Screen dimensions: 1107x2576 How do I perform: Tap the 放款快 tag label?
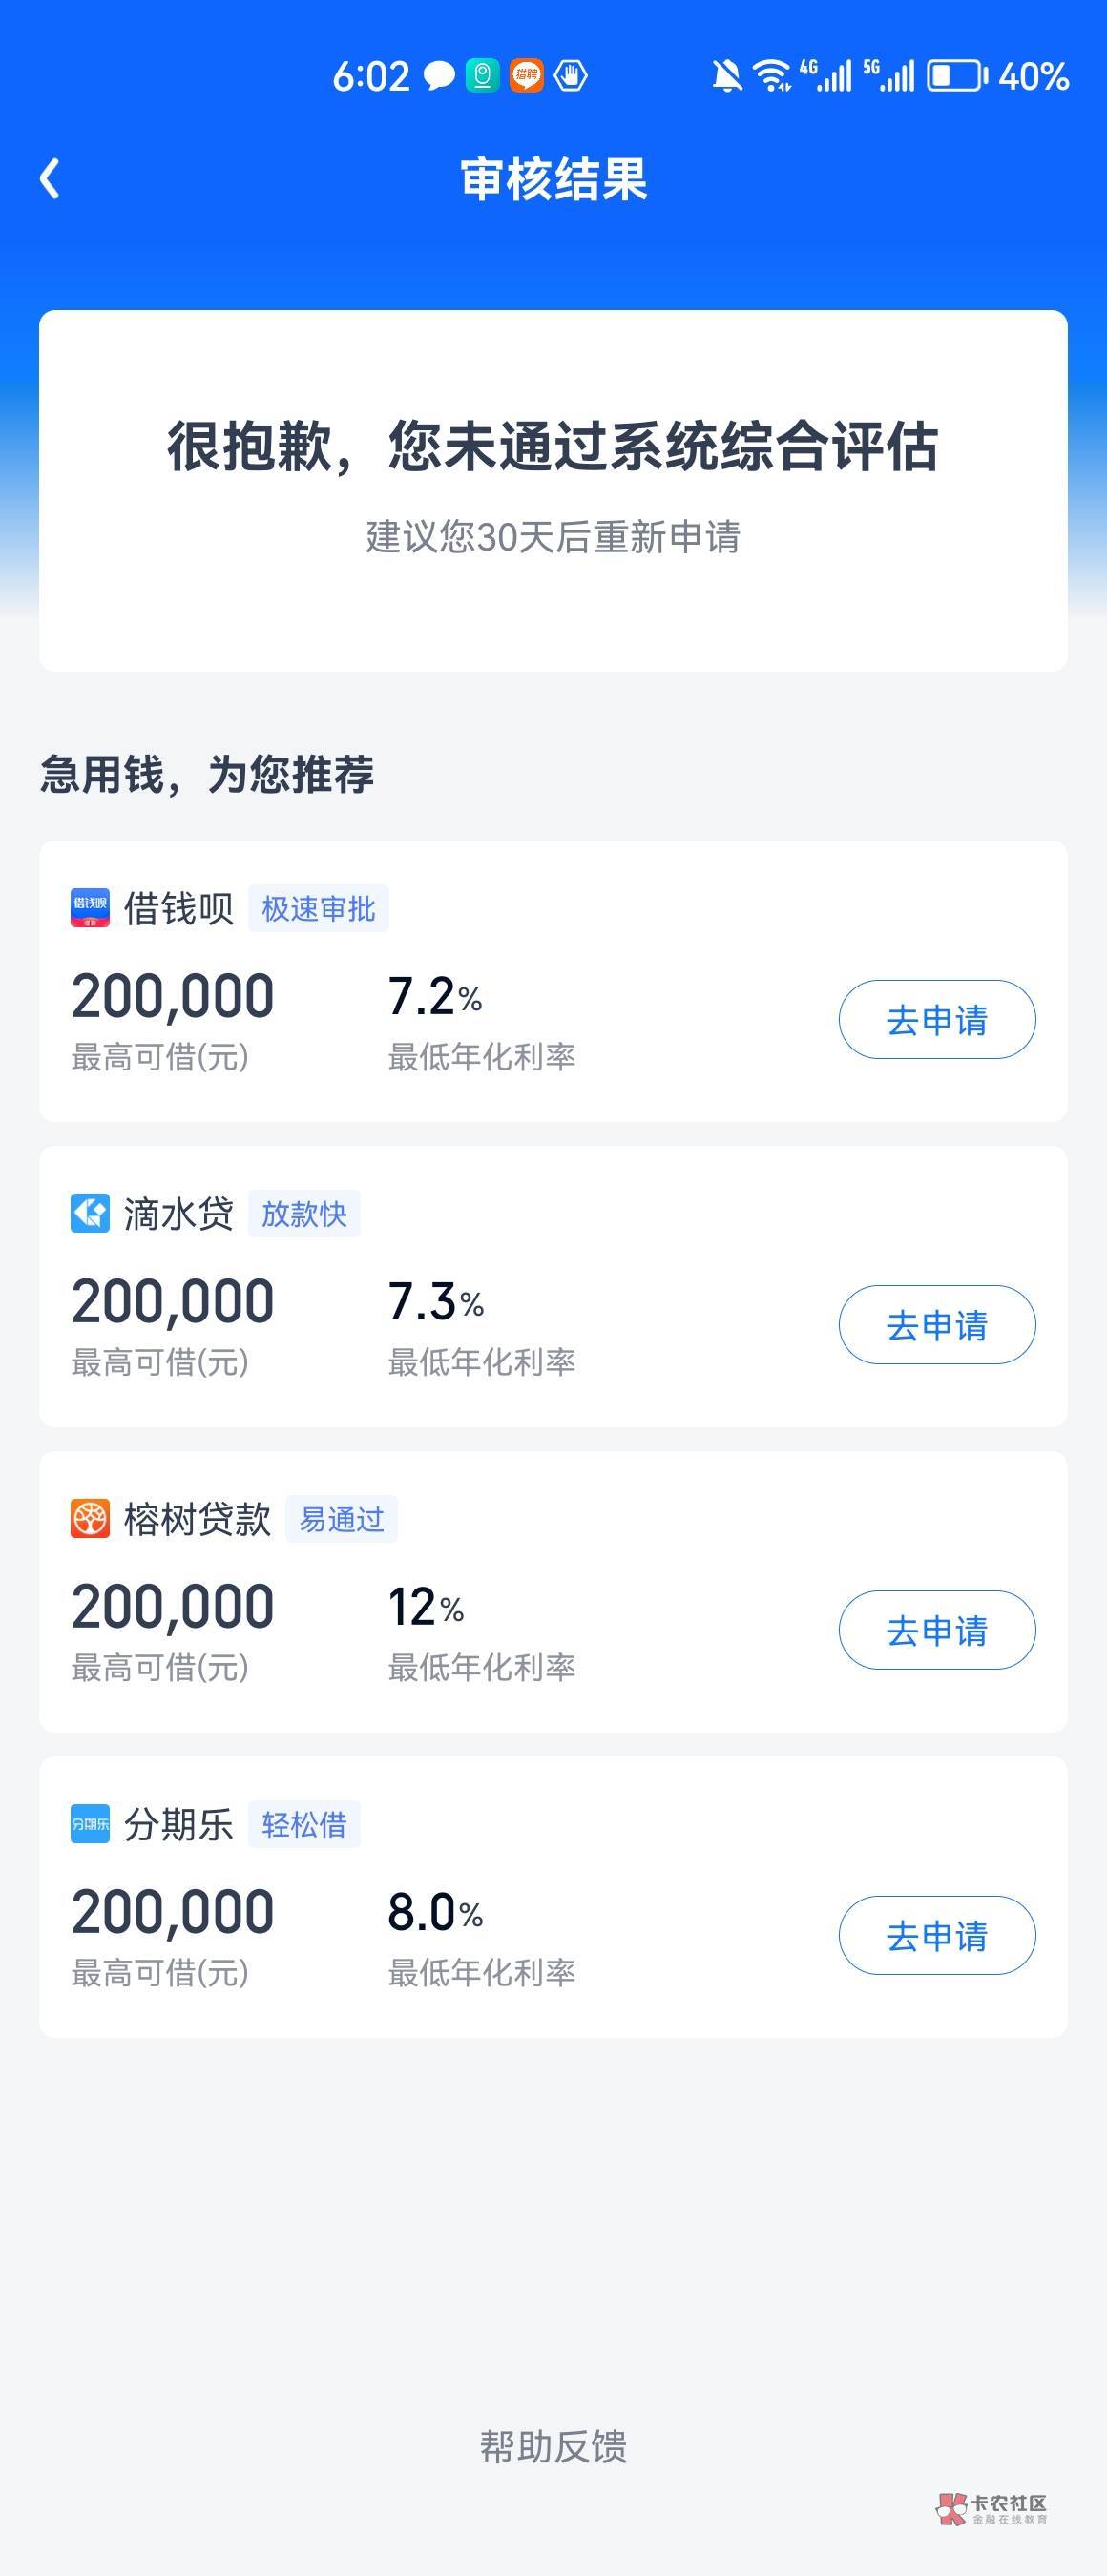[304, 1213]
